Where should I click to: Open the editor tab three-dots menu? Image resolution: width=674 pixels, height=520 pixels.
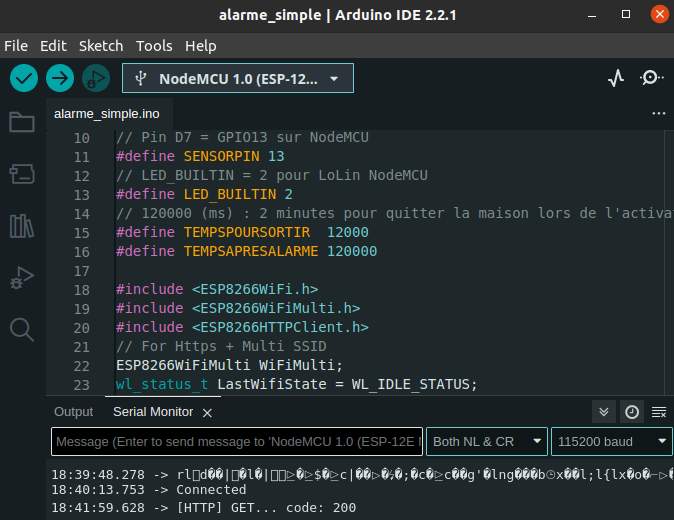click(x=659, y=113)
